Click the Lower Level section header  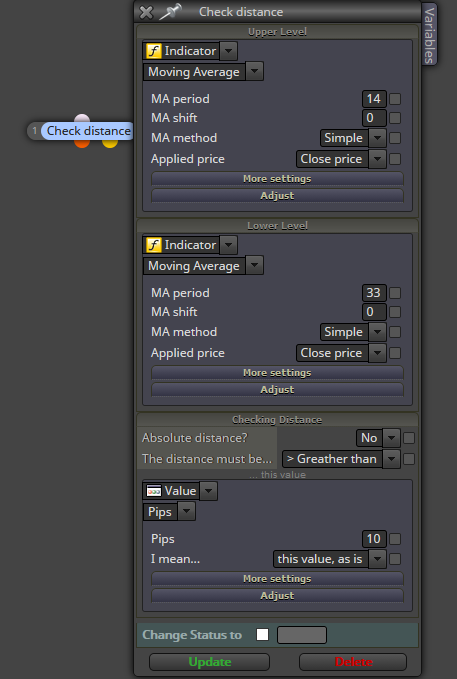click(x=277, y=226)
